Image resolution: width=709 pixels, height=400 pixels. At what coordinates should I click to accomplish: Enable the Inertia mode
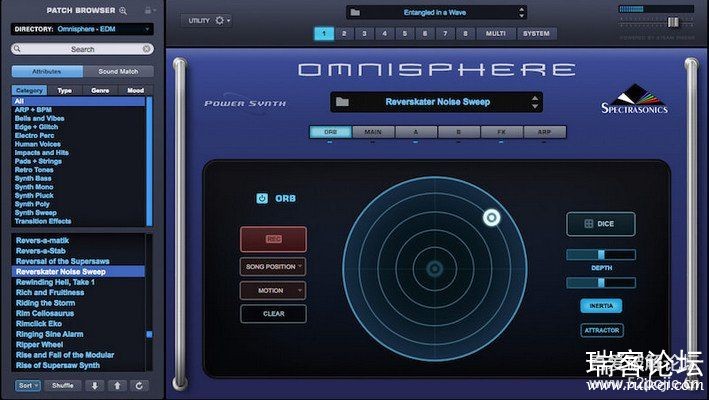(x=601, y=306)
